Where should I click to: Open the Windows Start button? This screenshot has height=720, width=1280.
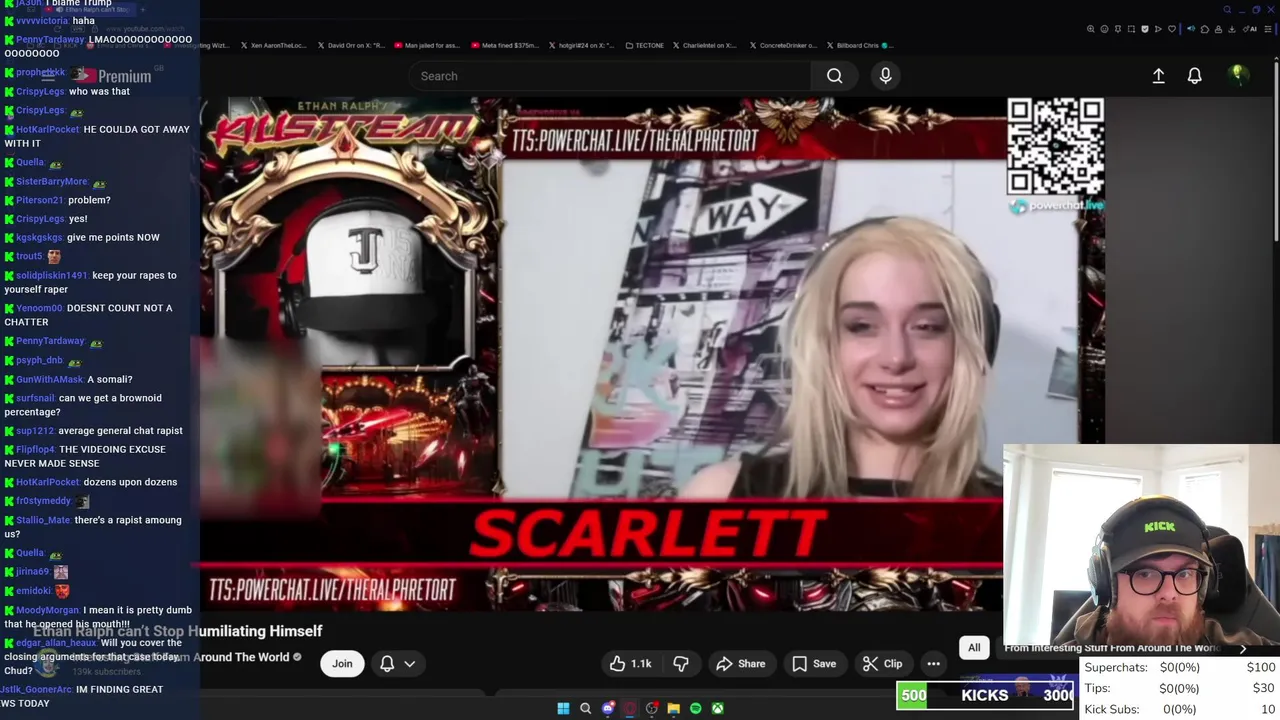click(x=563, y=708)
